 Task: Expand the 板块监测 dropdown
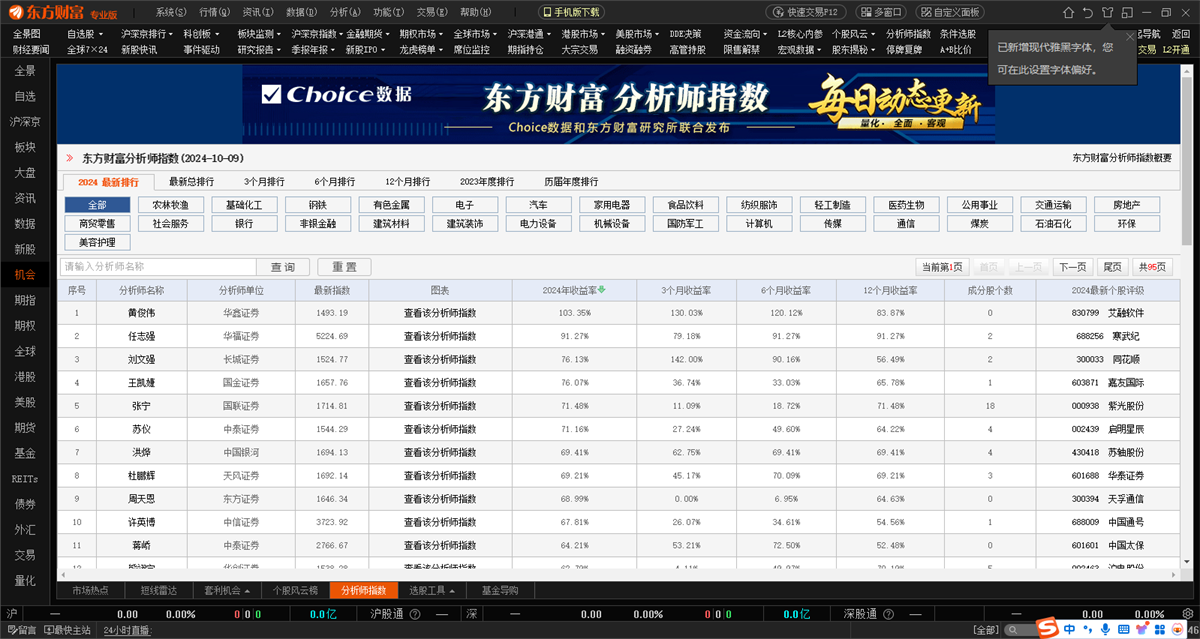click(280, 33)
